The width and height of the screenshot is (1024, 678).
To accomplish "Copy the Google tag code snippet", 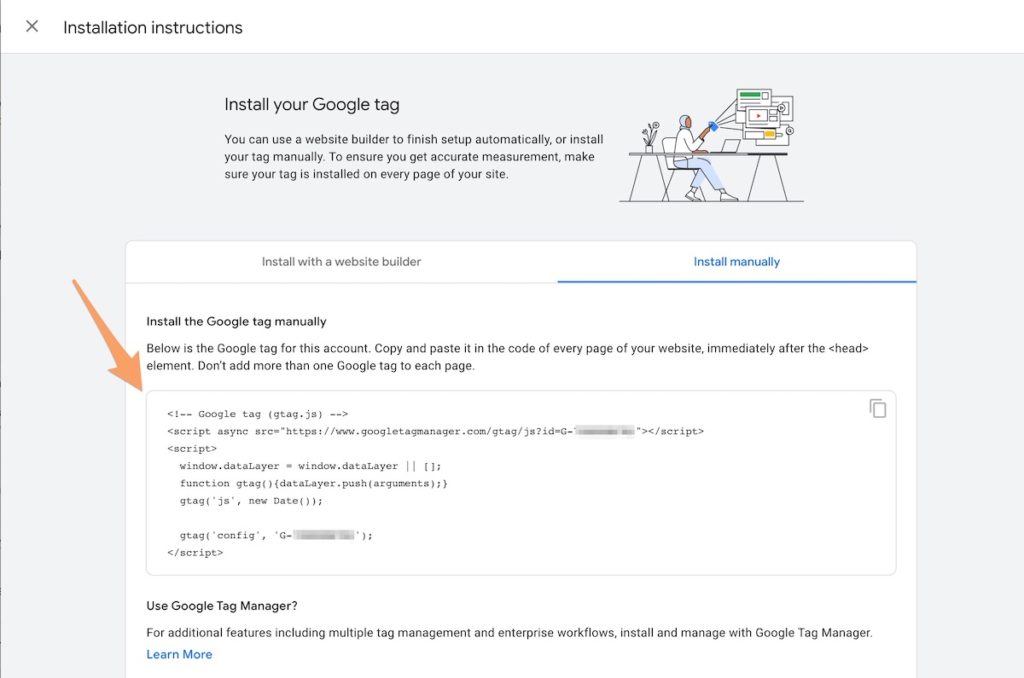I will pyautogui.click(x=878, y=408).
